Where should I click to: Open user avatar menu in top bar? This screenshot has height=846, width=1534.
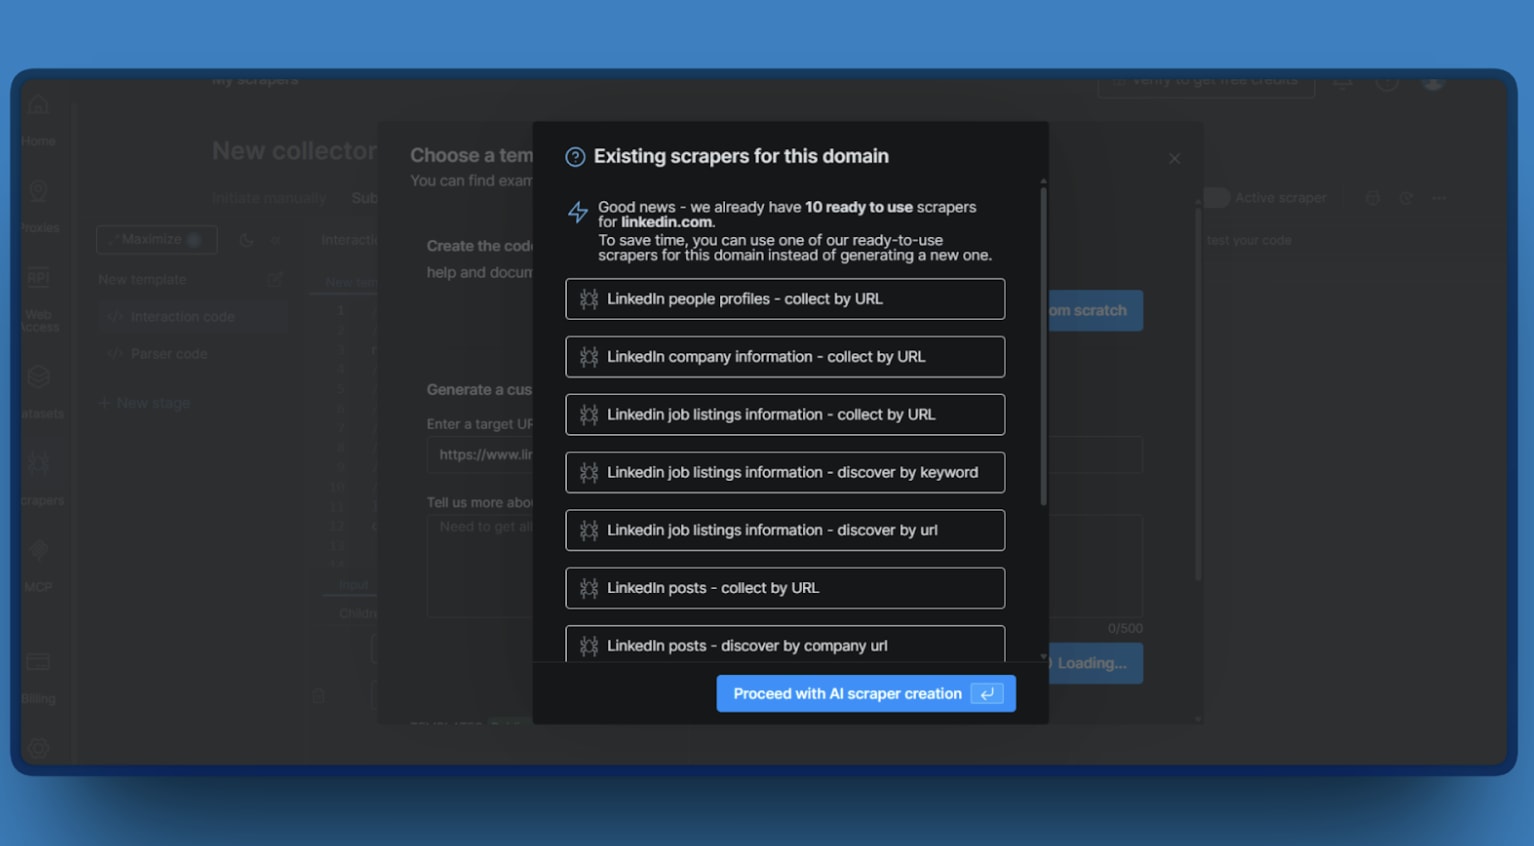pyautogui.click(x=1433, y=81)
